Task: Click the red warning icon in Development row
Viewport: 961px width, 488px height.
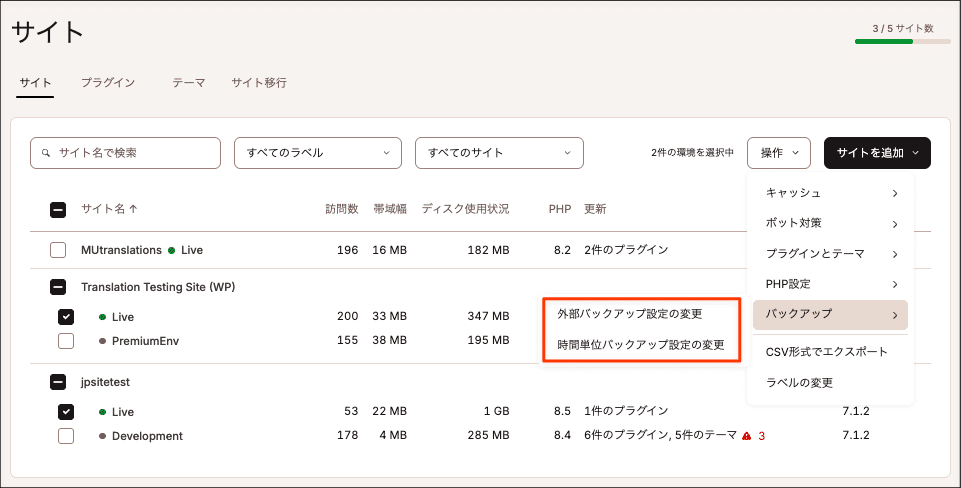Action: tap(746, 436)
